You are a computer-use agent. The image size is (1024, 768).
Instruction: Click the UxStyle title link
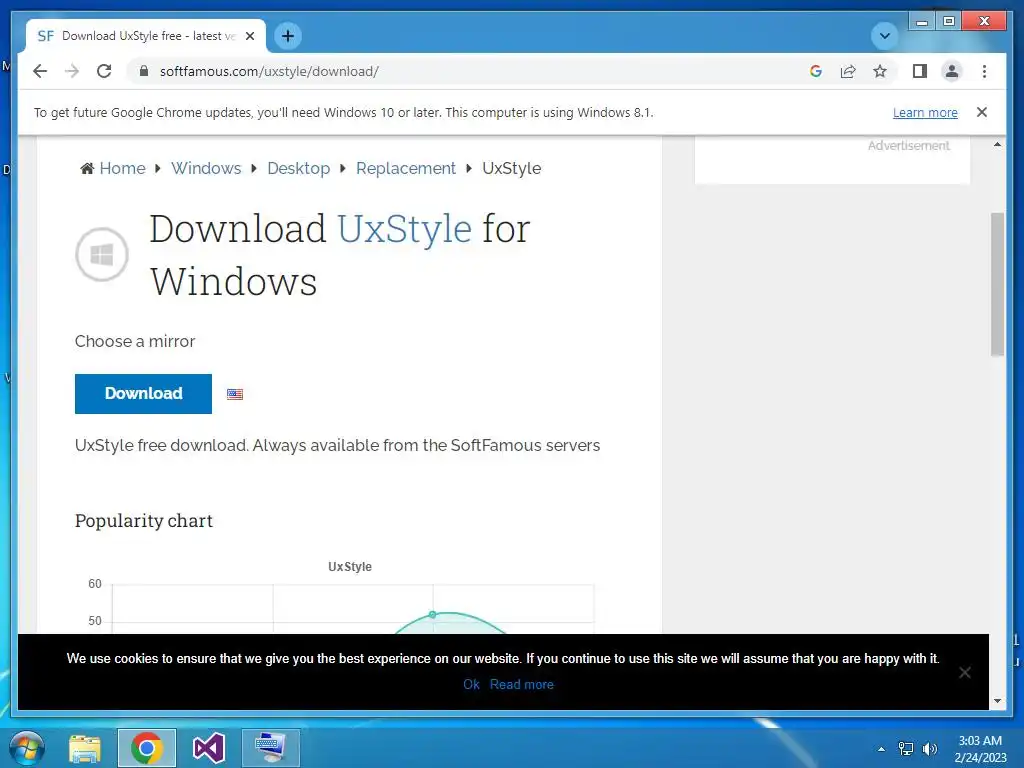click(404, 229)
